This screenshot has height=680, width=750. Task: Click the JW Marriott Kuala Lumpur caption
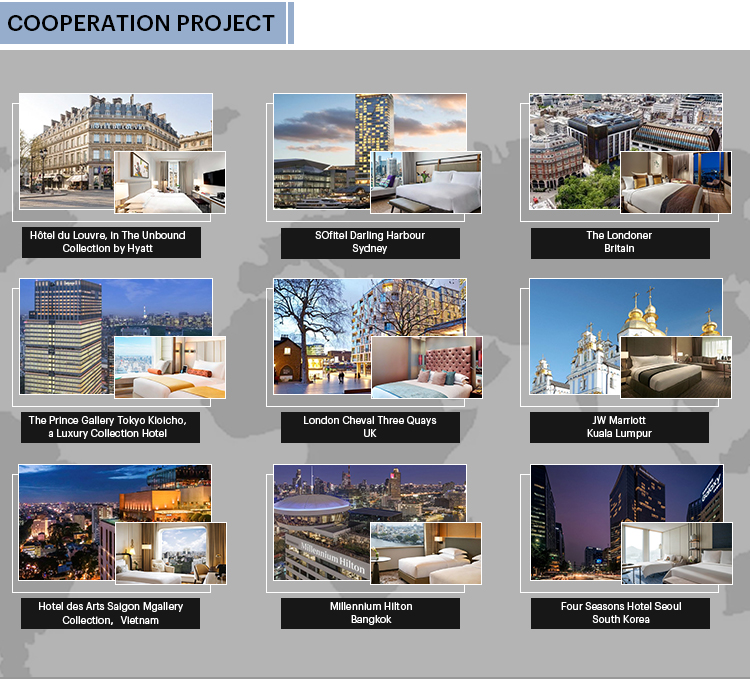coord(620,427)
